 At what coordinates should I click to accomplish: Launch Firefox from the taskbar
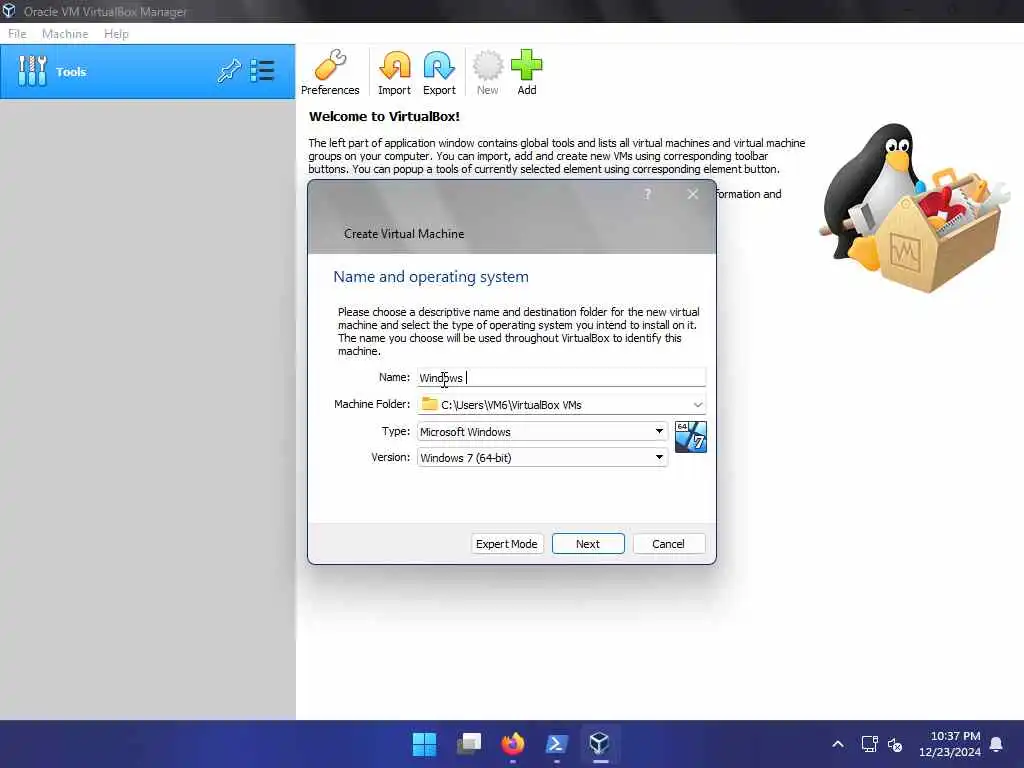pyautogui.click(x=513, y=744)
